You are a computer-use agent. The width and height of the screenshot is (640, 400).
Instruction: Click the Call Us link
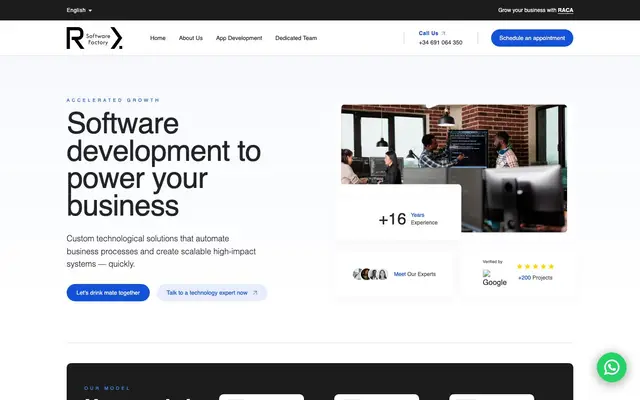[x=428, y=33]
